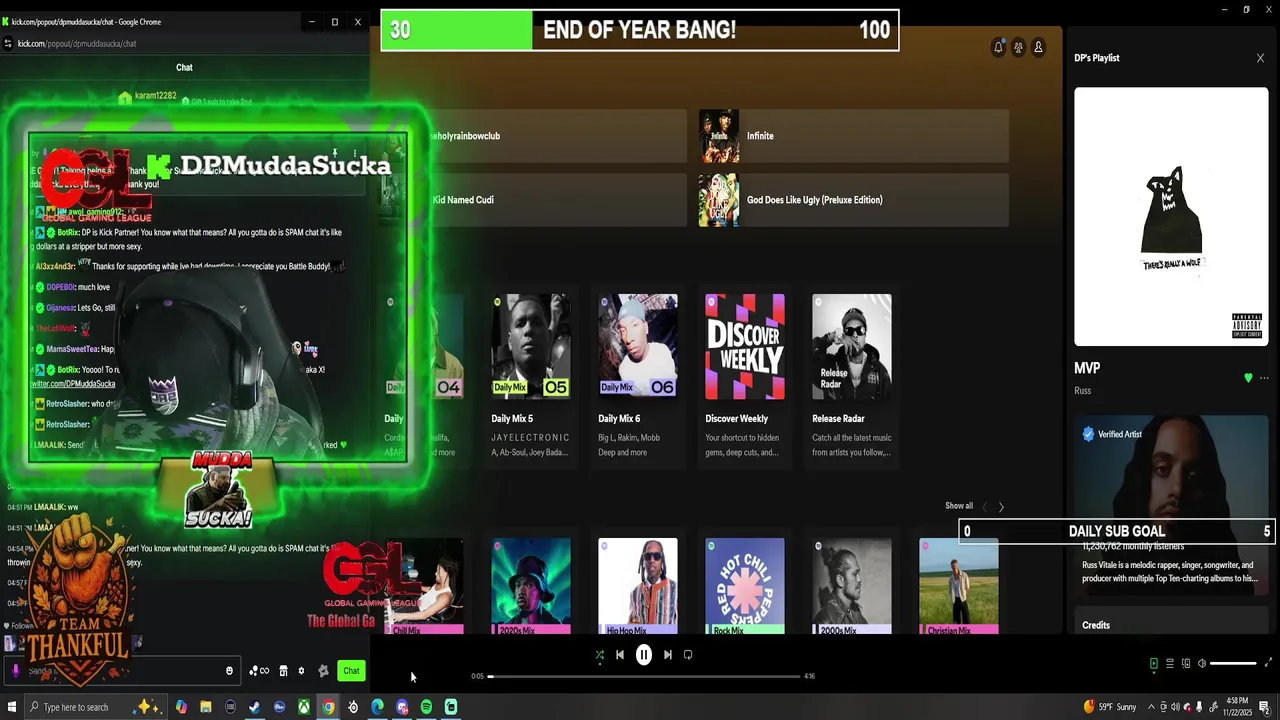Enter Spotify full screen mode

tap(1269, 663)
